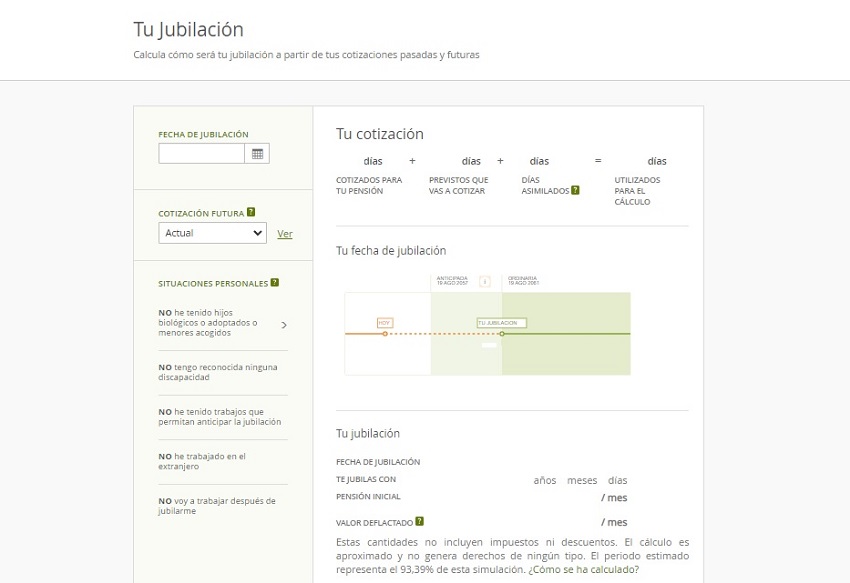Expand the children situation chevron arrow
The width and height of the screenshot is (850, 583).
[x=284, y=325]
